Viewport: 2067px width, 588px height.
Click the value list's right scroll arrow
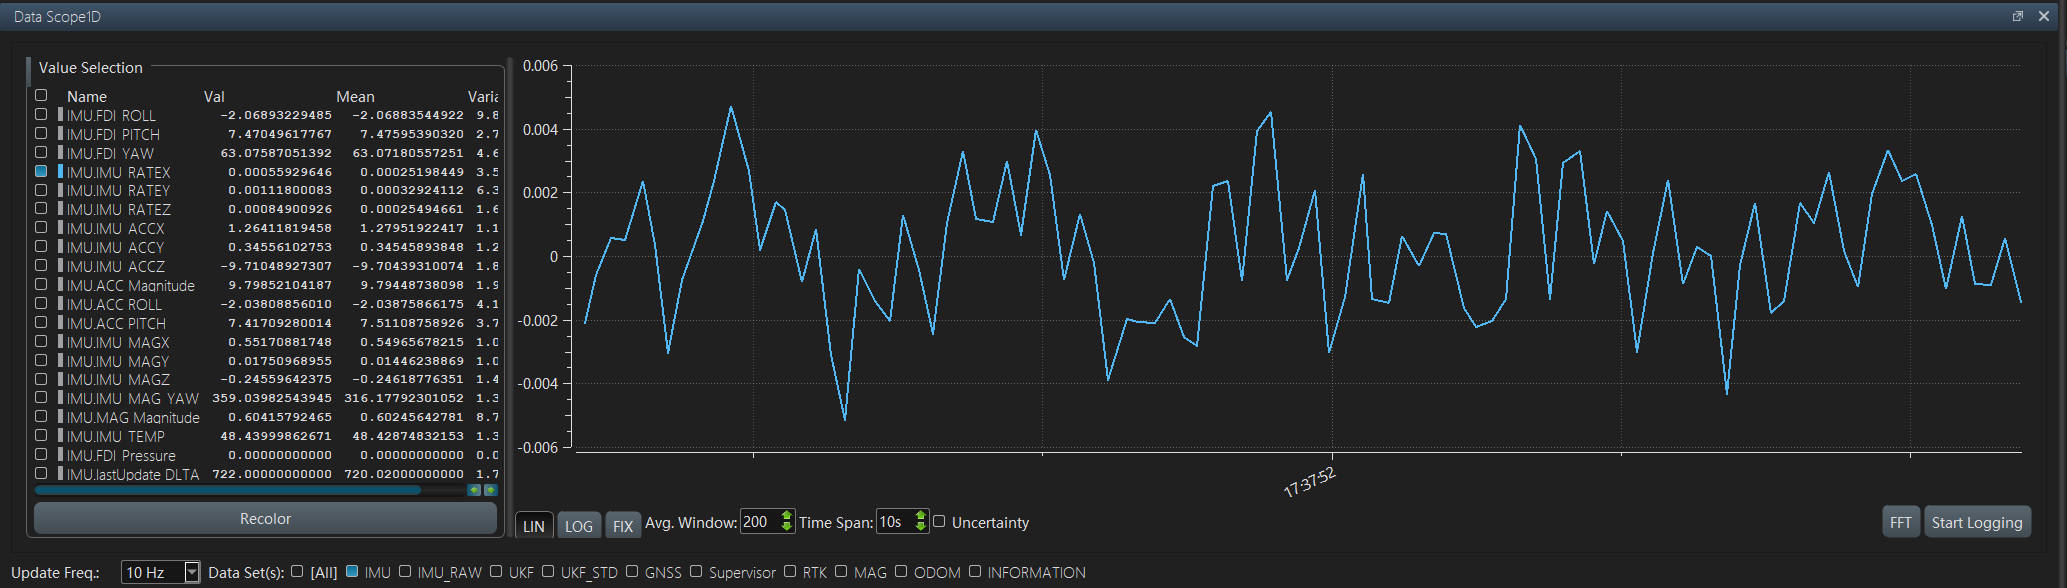(490, 490)
